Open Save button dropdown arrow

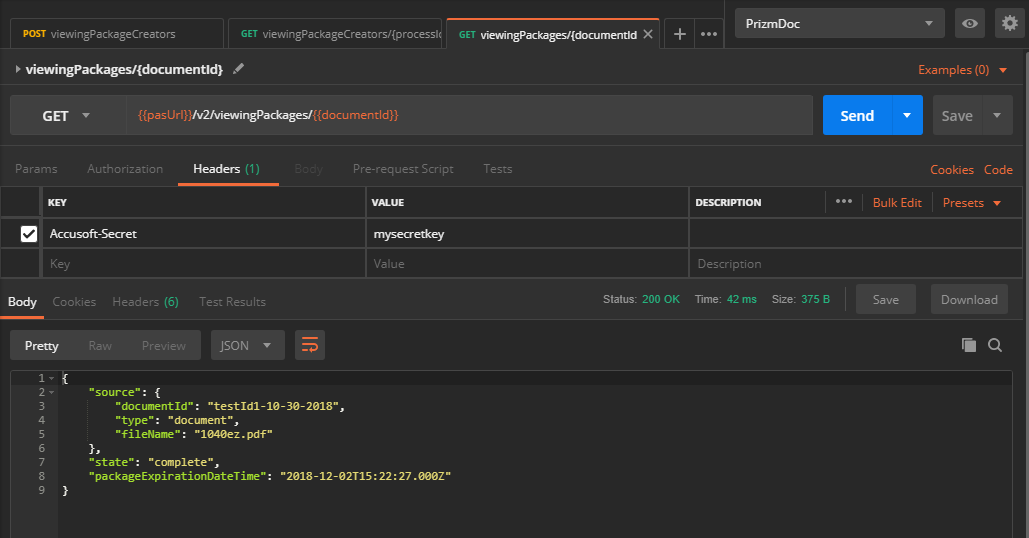[x=997, y=115]
